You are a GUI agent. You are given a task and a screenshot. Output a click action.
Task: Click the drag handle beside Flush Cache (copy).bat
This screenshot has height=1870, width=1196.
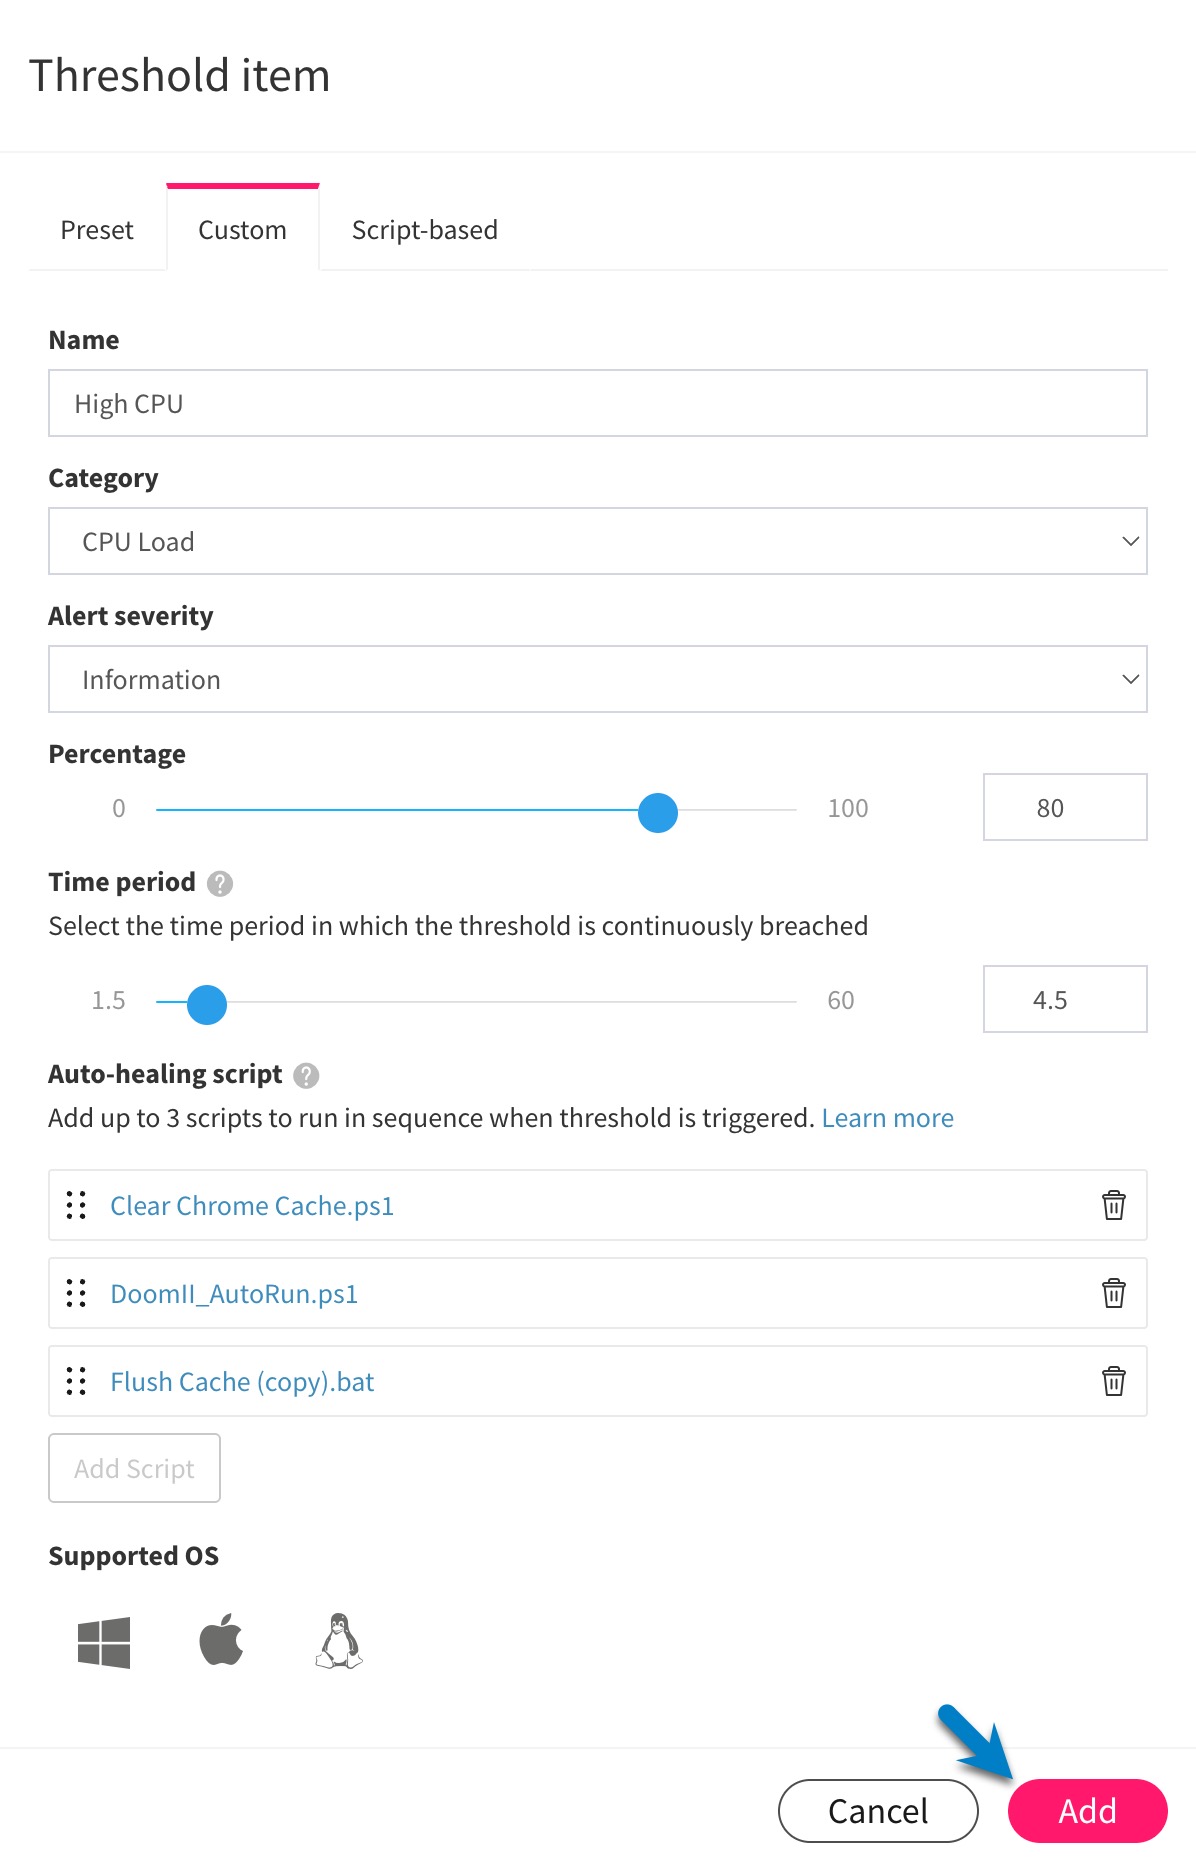tap(75, 1382)
